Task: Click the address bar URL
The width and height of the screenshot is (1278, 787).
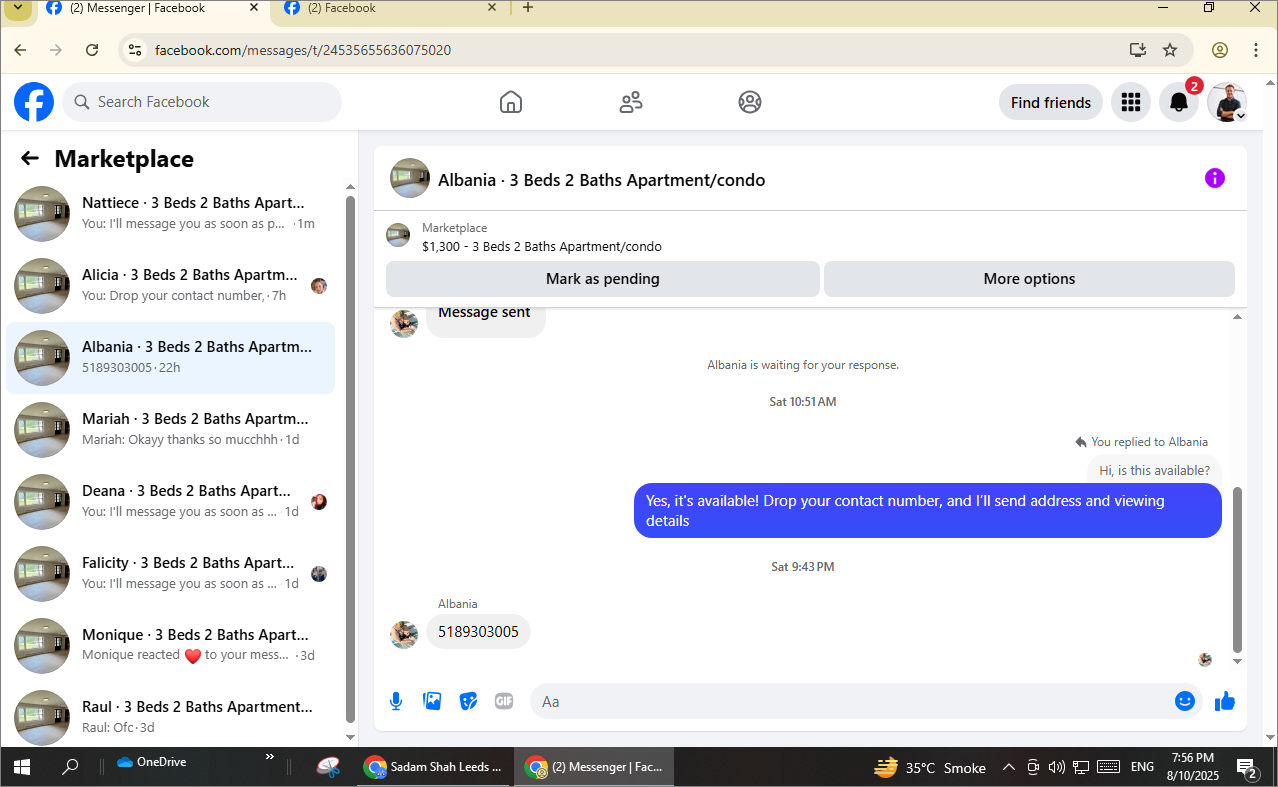Action: coord(303,50)
